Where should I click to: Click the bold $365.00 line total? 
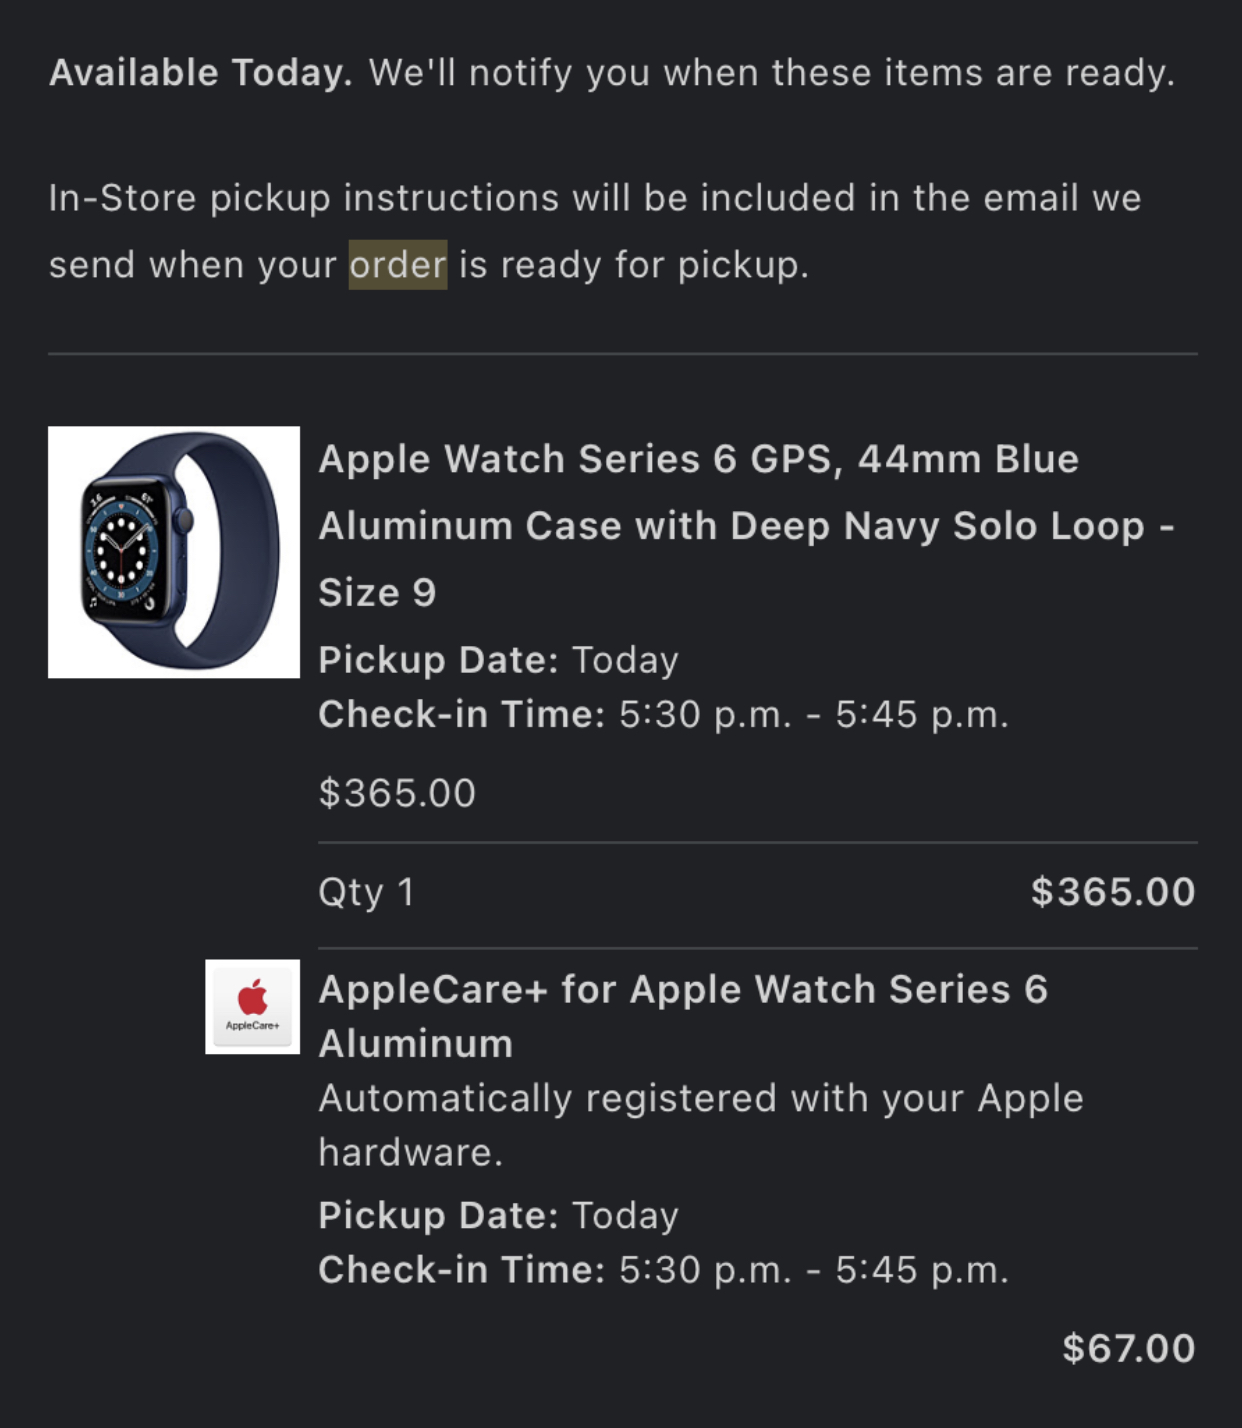tap(1113, 892)
